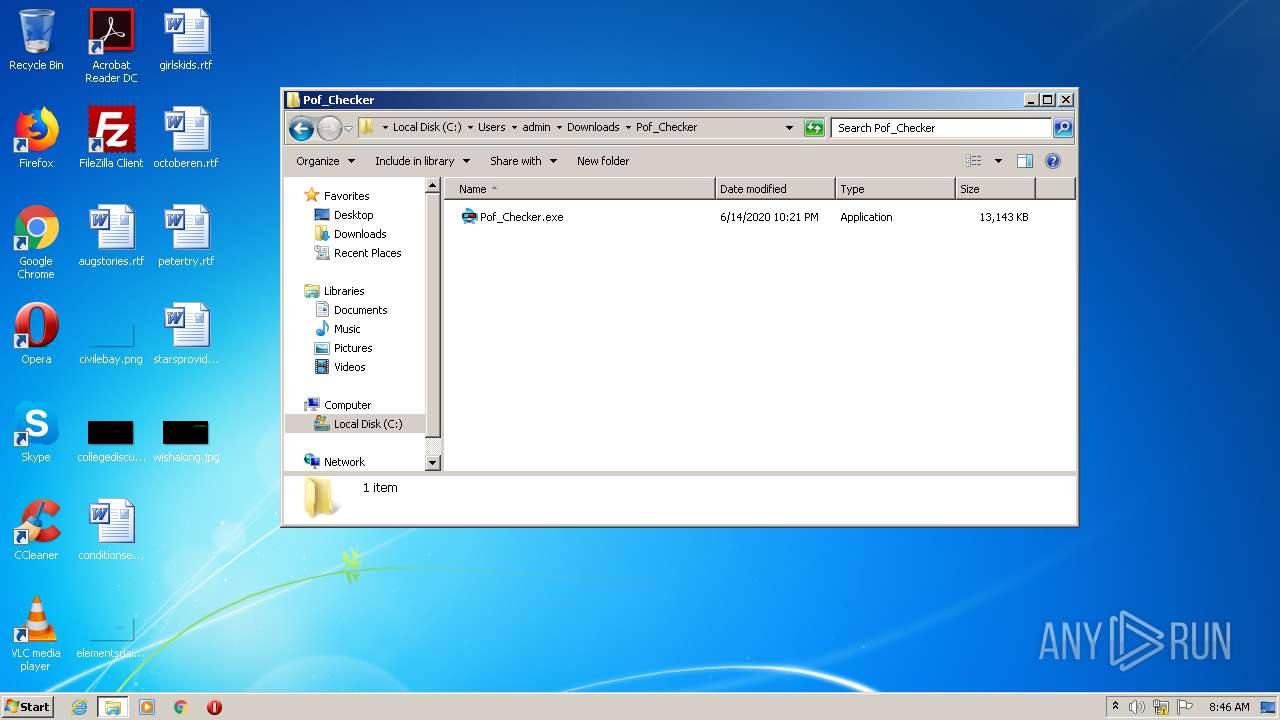This screenshot has height=720, width=1280.
Task: Expand the arrow after Downloads in breadcrumb
Action: click(628, 128)
